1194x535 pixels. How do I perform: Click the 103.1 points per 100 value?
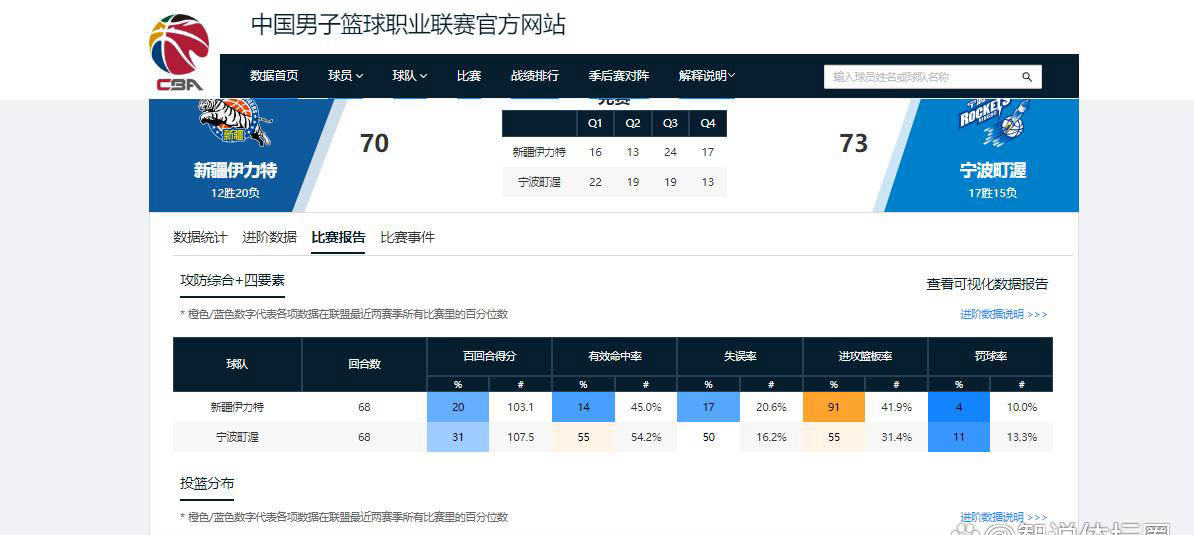(520, 407)
